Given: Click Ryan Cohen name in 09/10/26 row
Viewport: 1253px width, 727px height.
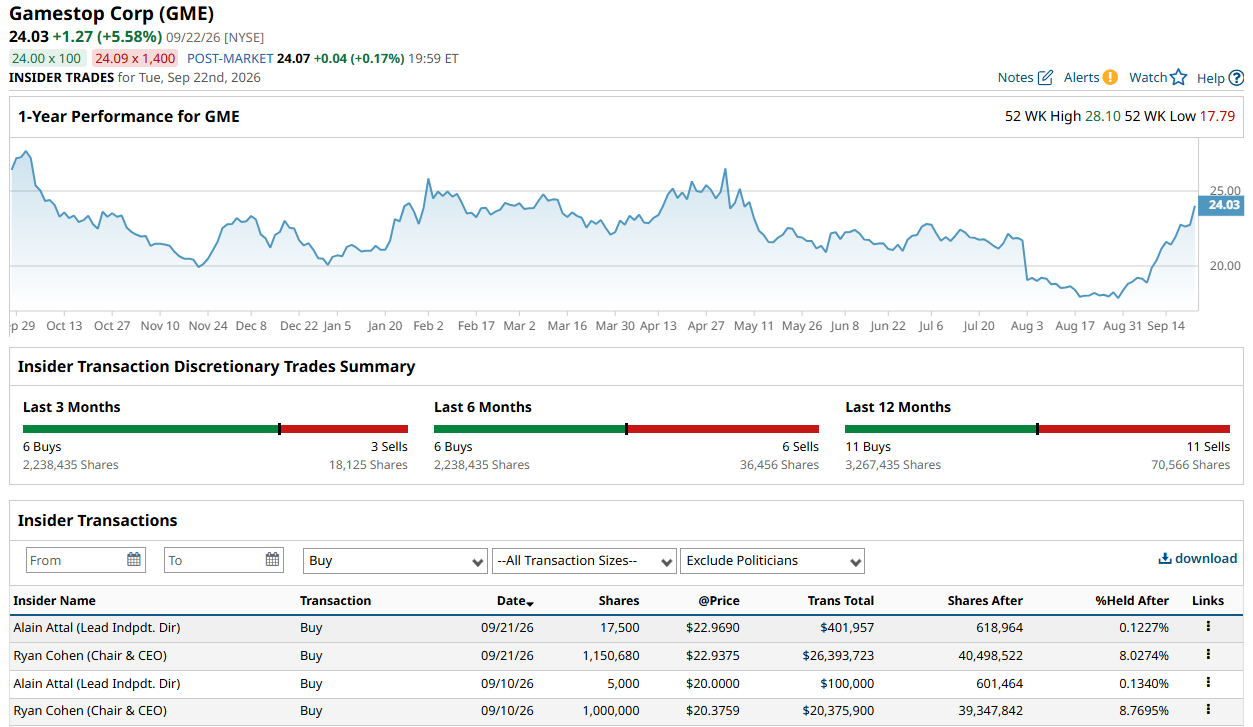Looking at the screenshot, I should point(90,711).
